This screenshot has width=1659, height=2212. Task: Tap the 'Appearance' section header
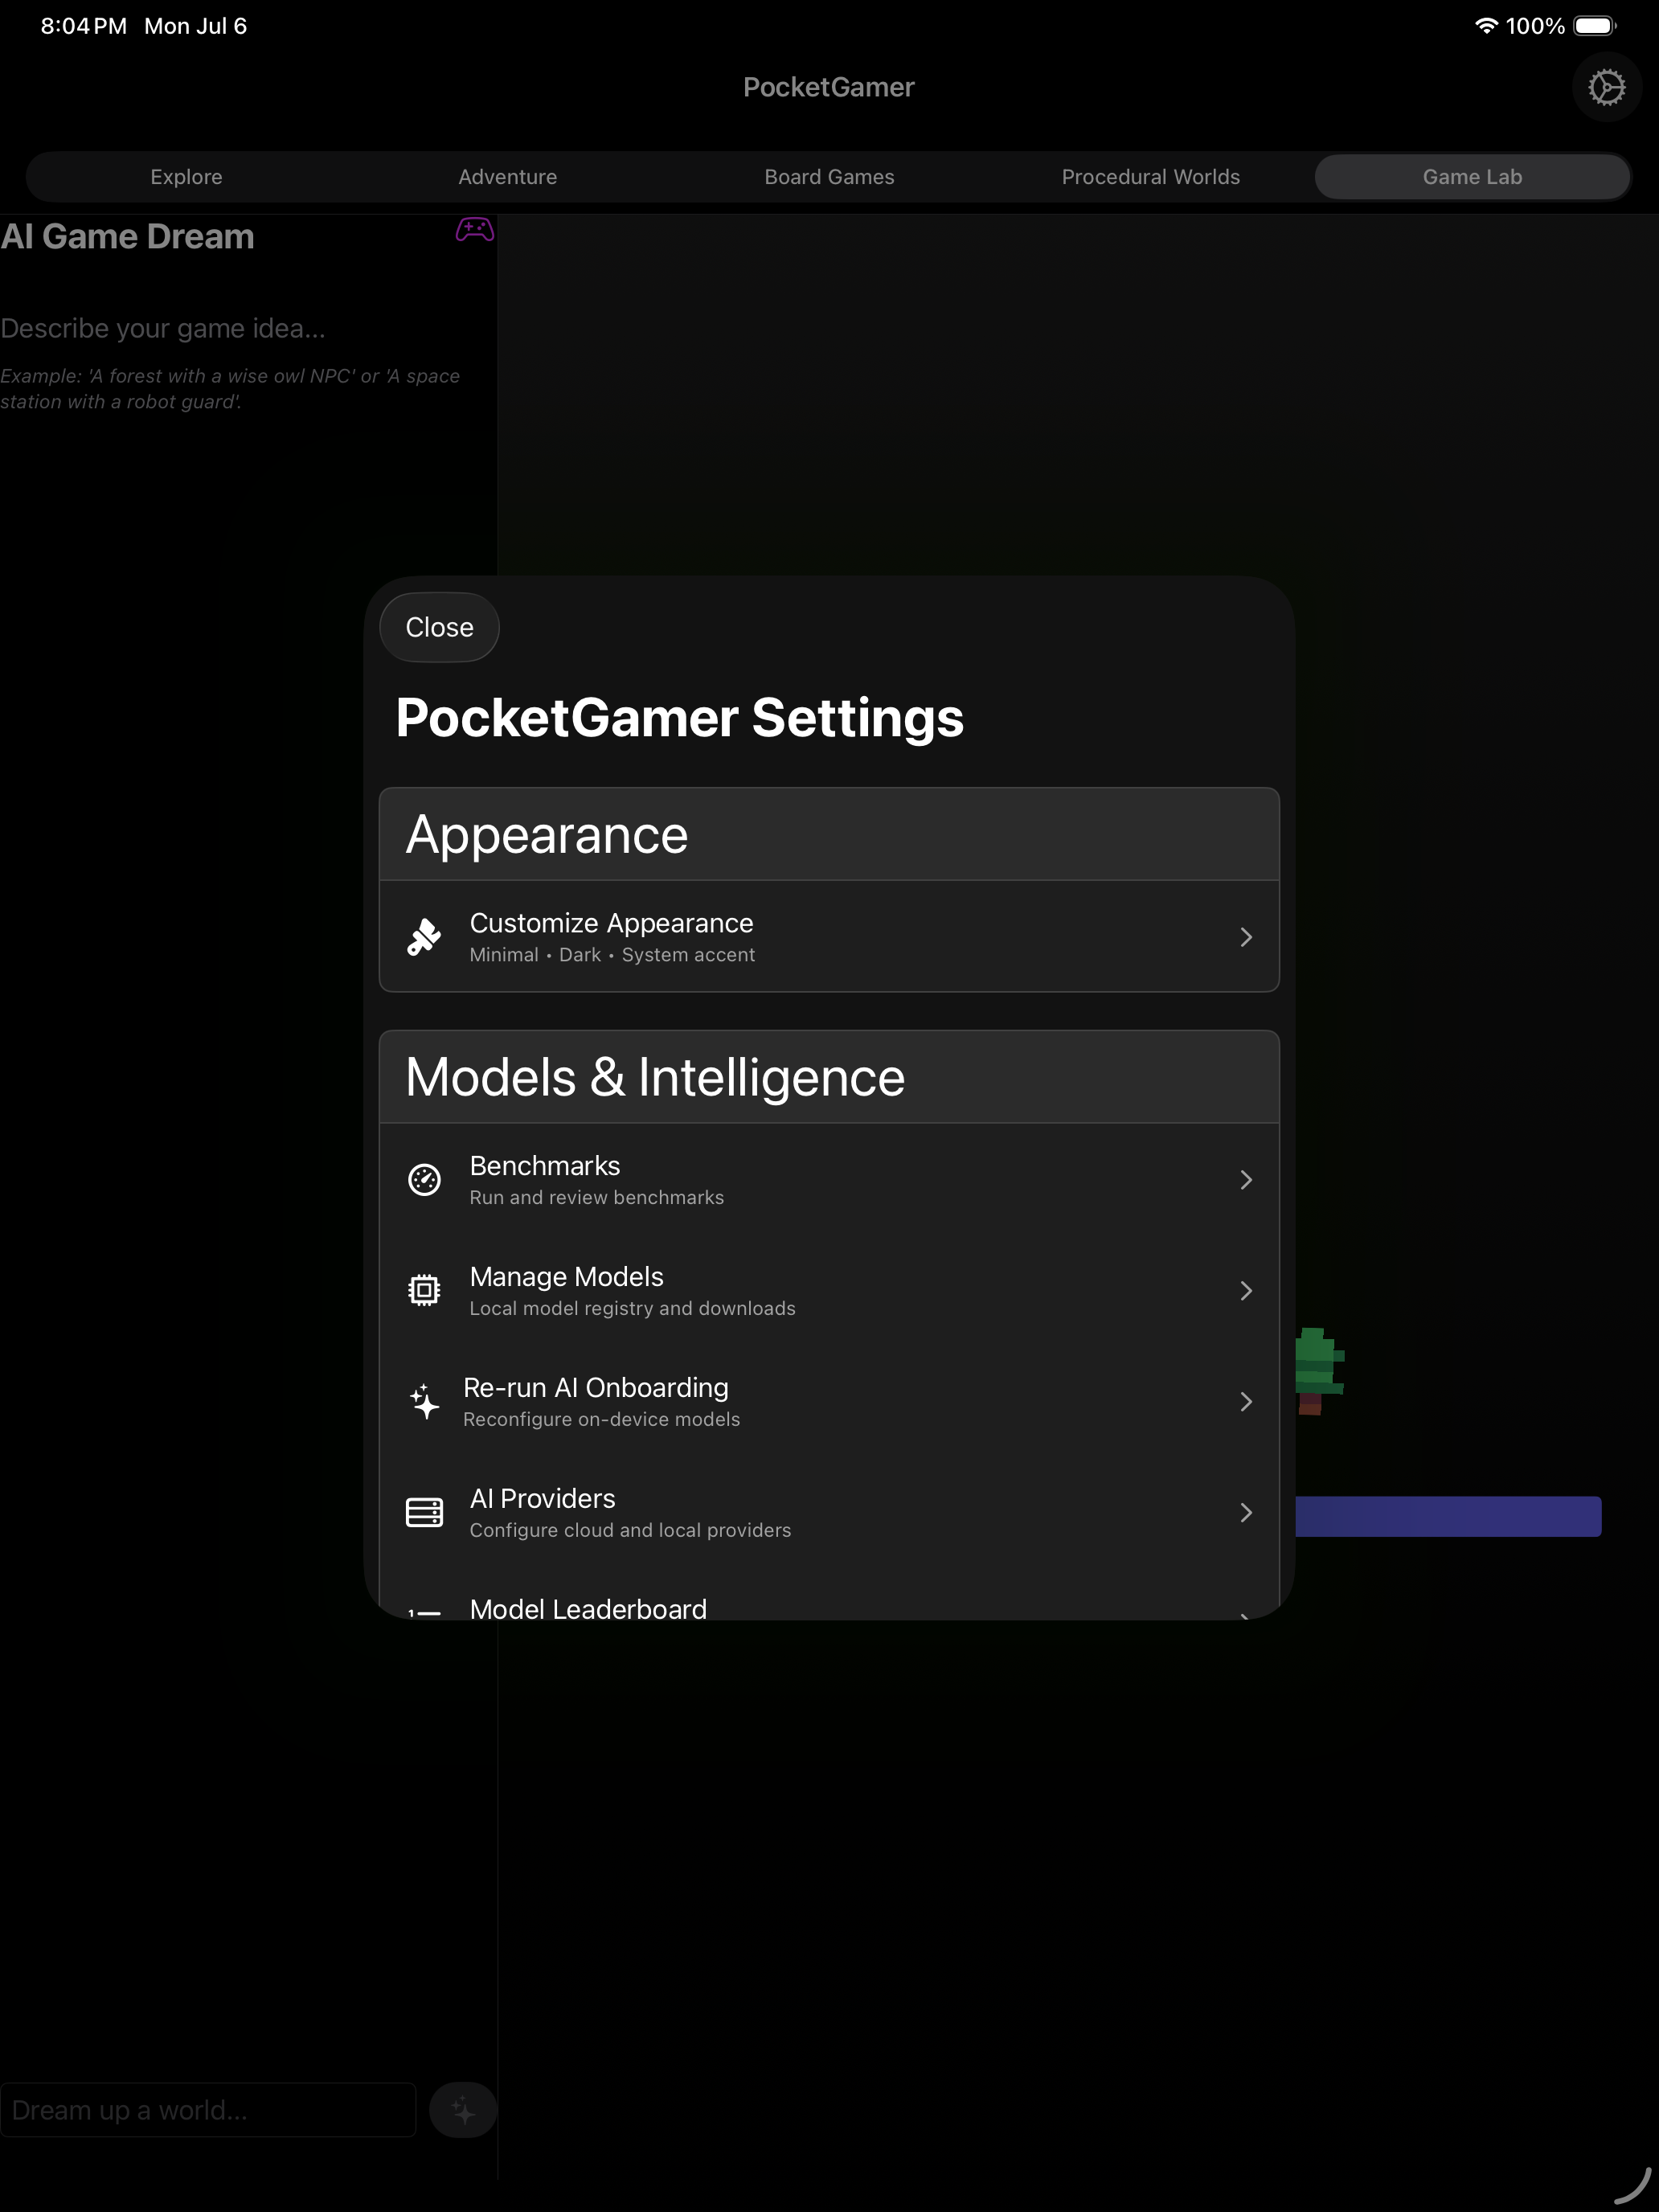[x=829, y=834]
